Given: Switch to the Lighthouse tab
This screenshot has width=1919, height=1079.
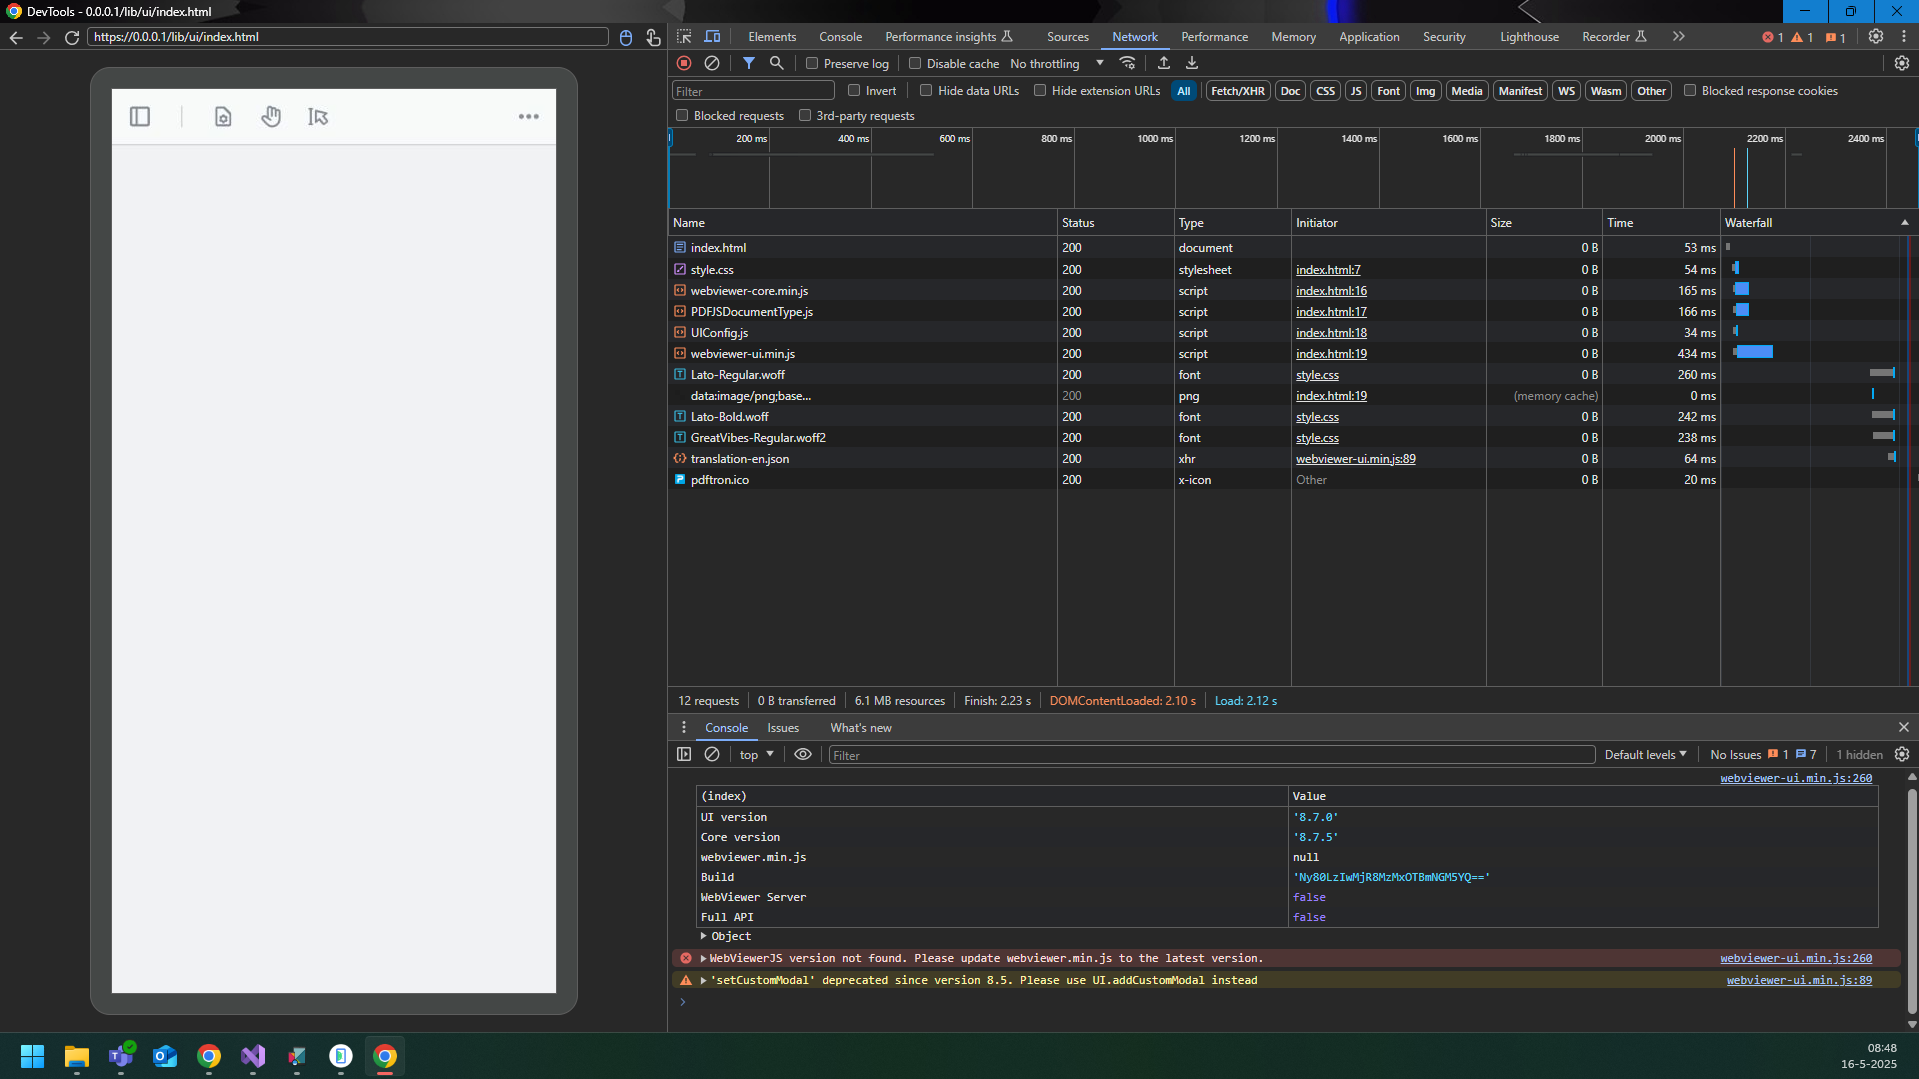Looking at the screenshot, I should coord(1529,37).
